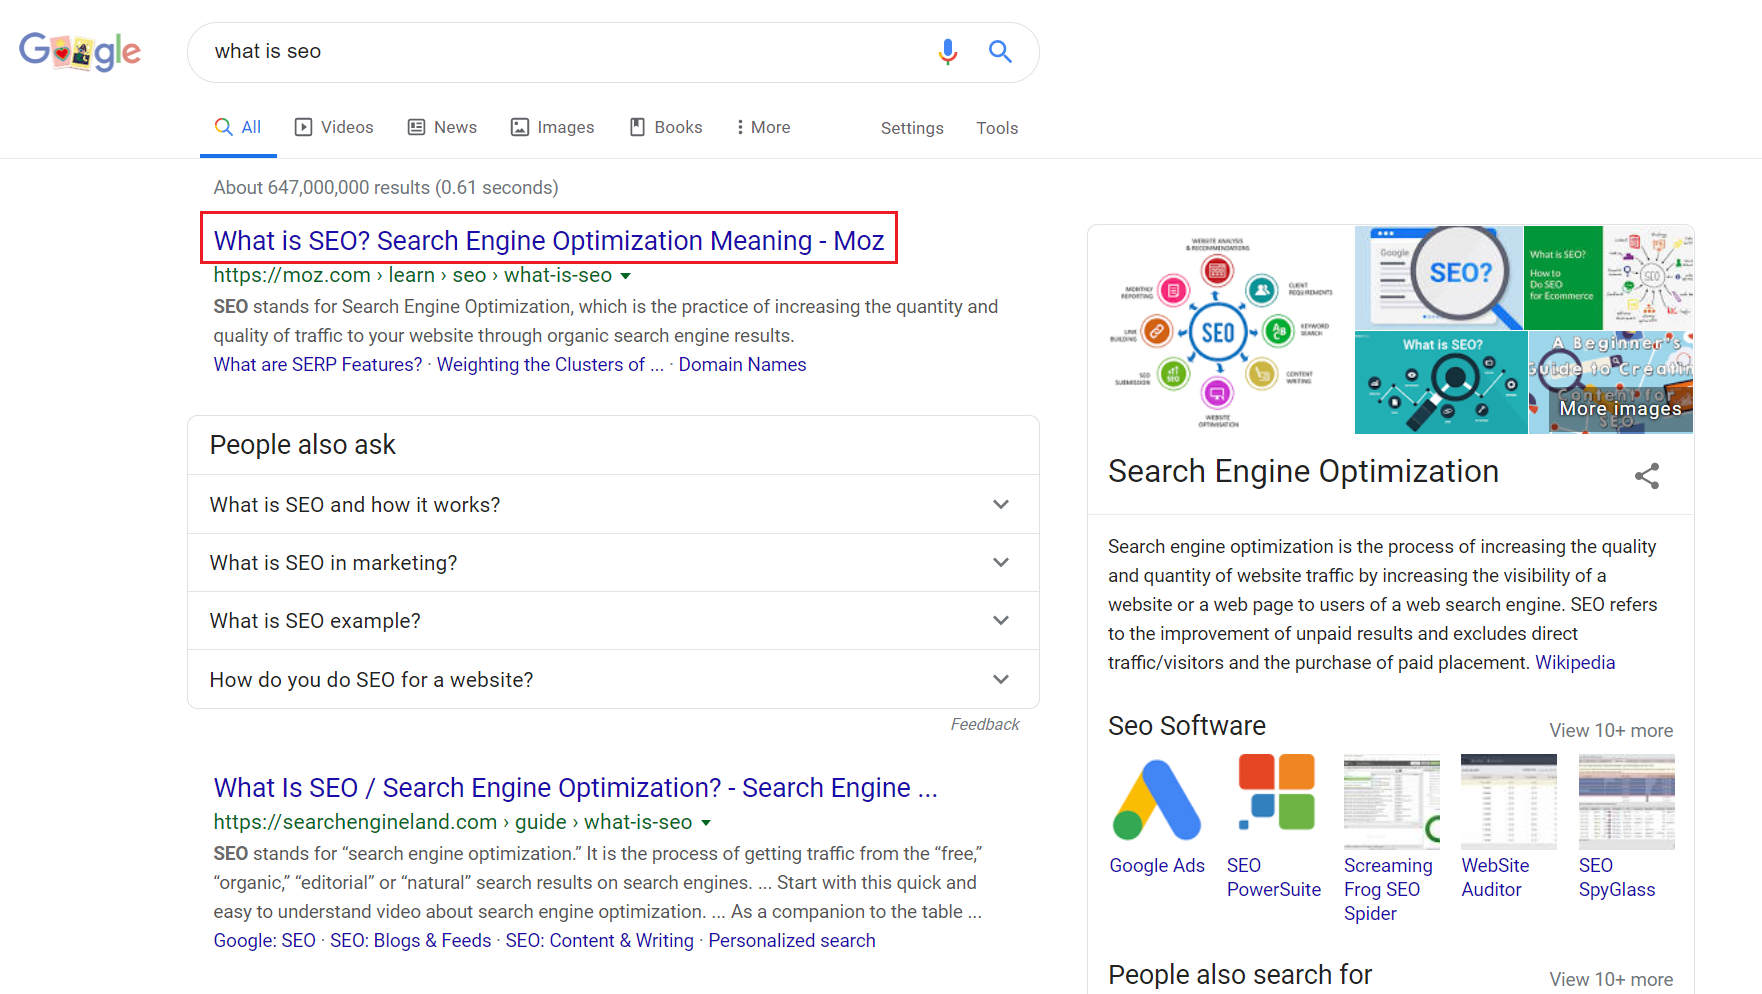
Task: Expand What is SEO in marketing?
Action: pyautogui.click(x=613, y=562)
